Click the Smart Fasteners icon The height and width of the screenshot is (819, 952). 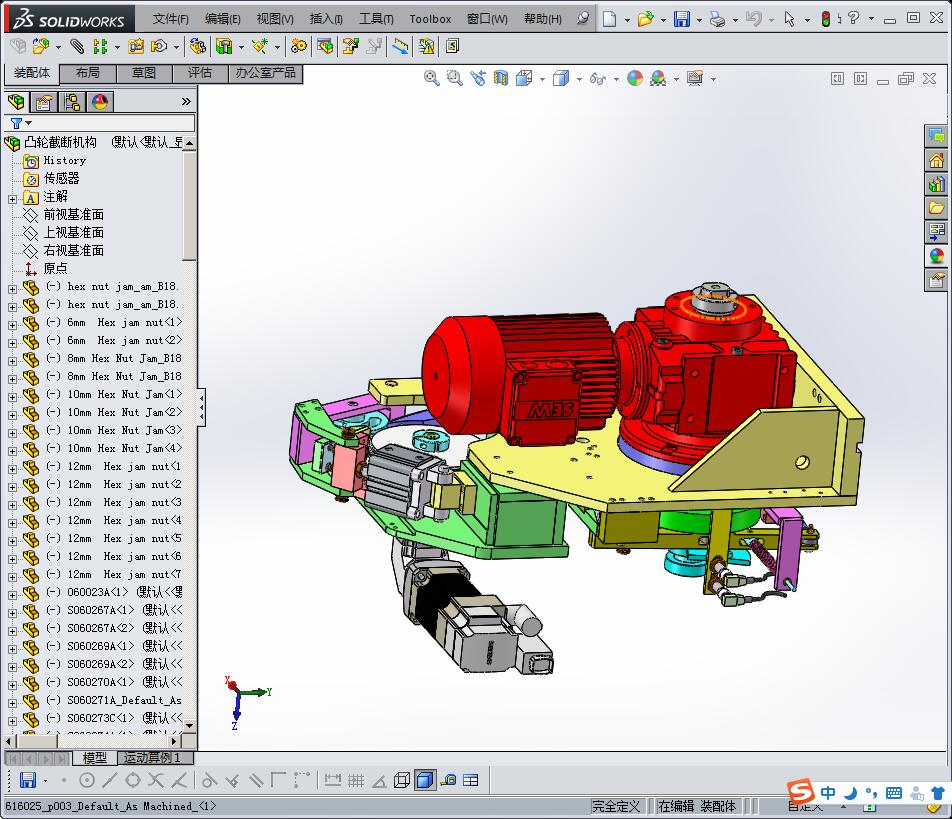(x=136, y=46)
